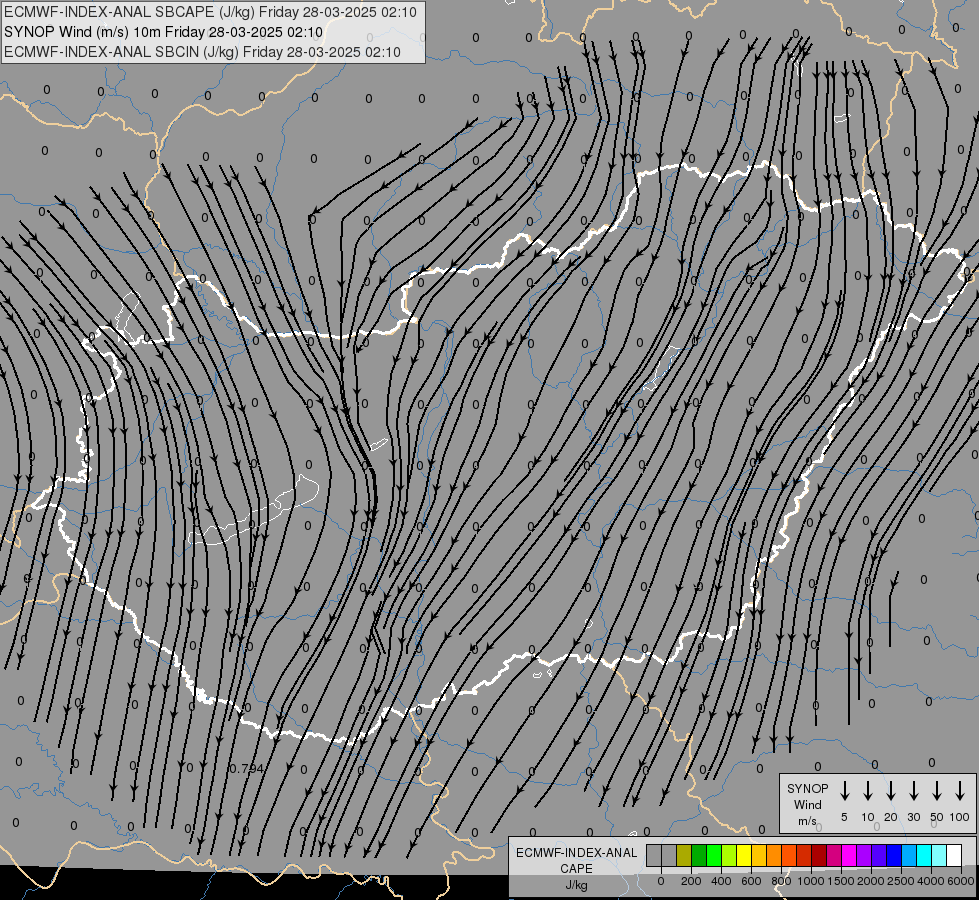The height and width of the screenshot is (900, 979).
Task: Click the SYNOP Wind 10m title line
Action: click(164, 32)
